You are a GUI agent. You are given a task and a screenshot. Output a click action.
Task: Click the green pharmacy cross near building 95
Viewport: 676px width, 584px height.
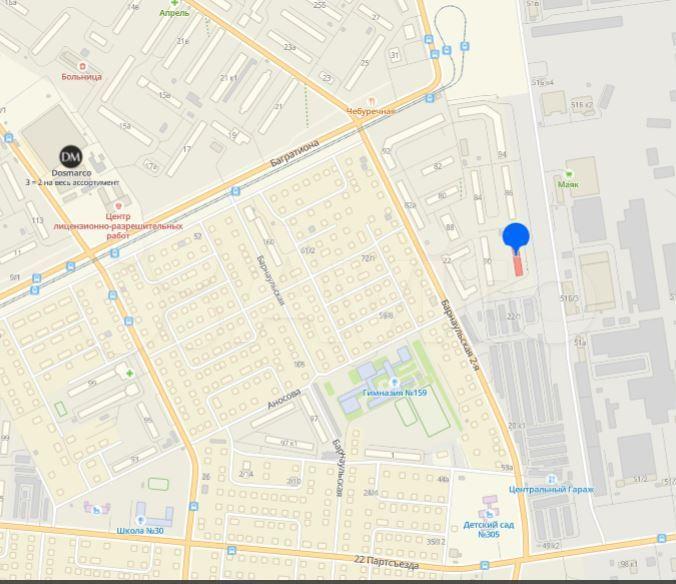[129, 374]
